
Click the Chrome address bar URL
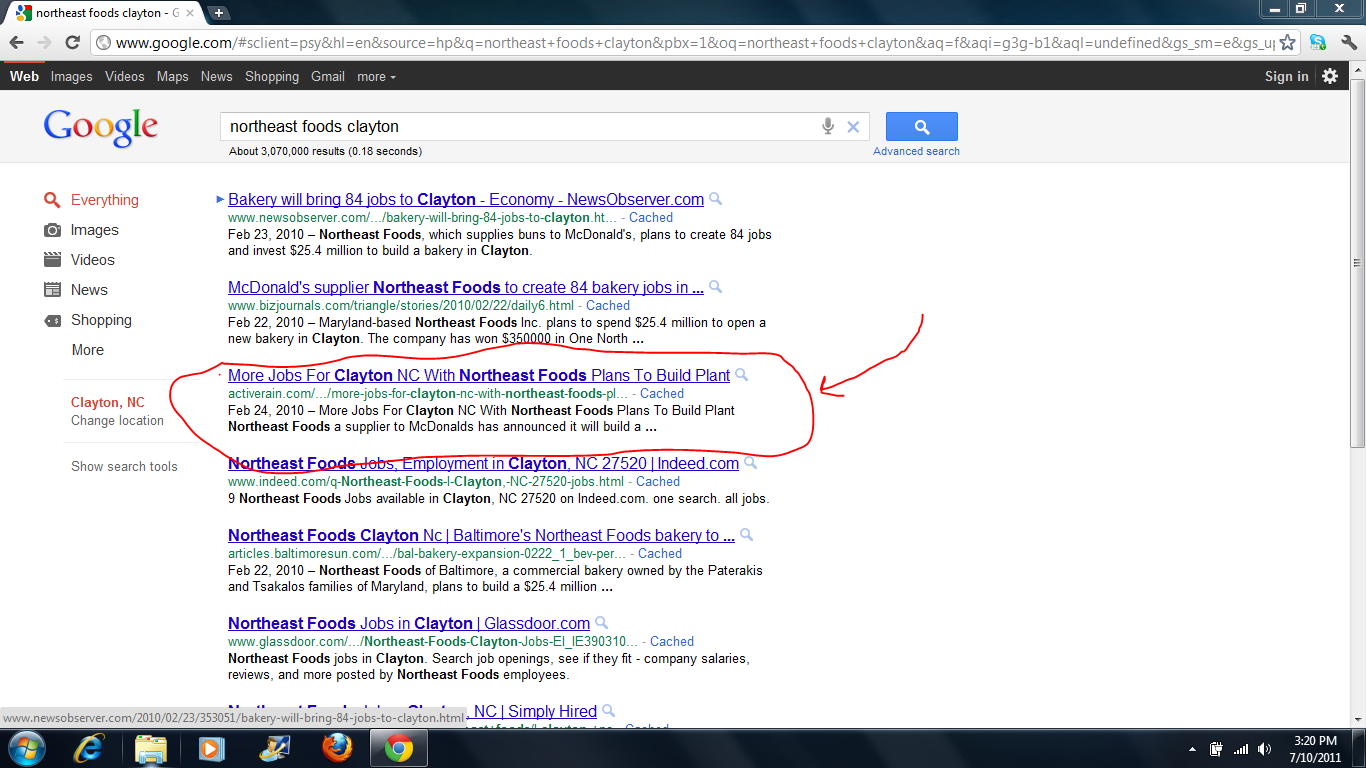694,43
